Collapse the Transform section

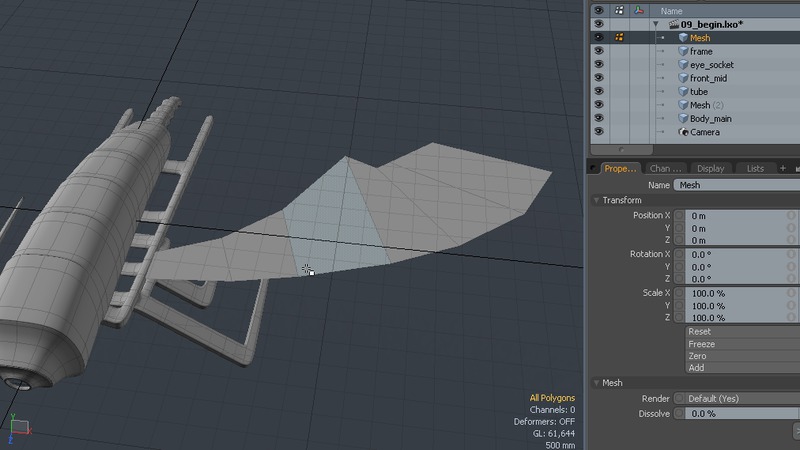pos(597,200)
